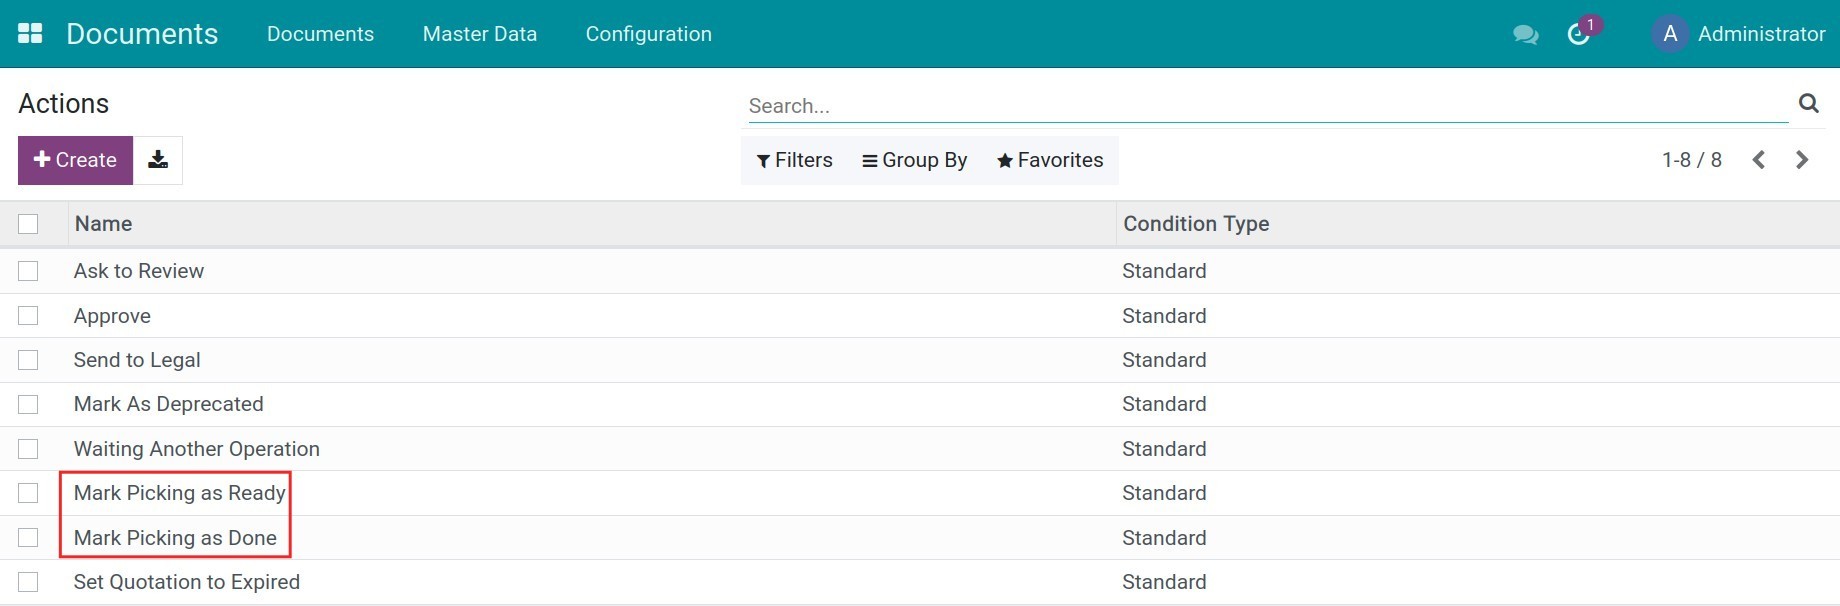
Task: Click the search magnifier icon
Action: (x=1808, y=103)
